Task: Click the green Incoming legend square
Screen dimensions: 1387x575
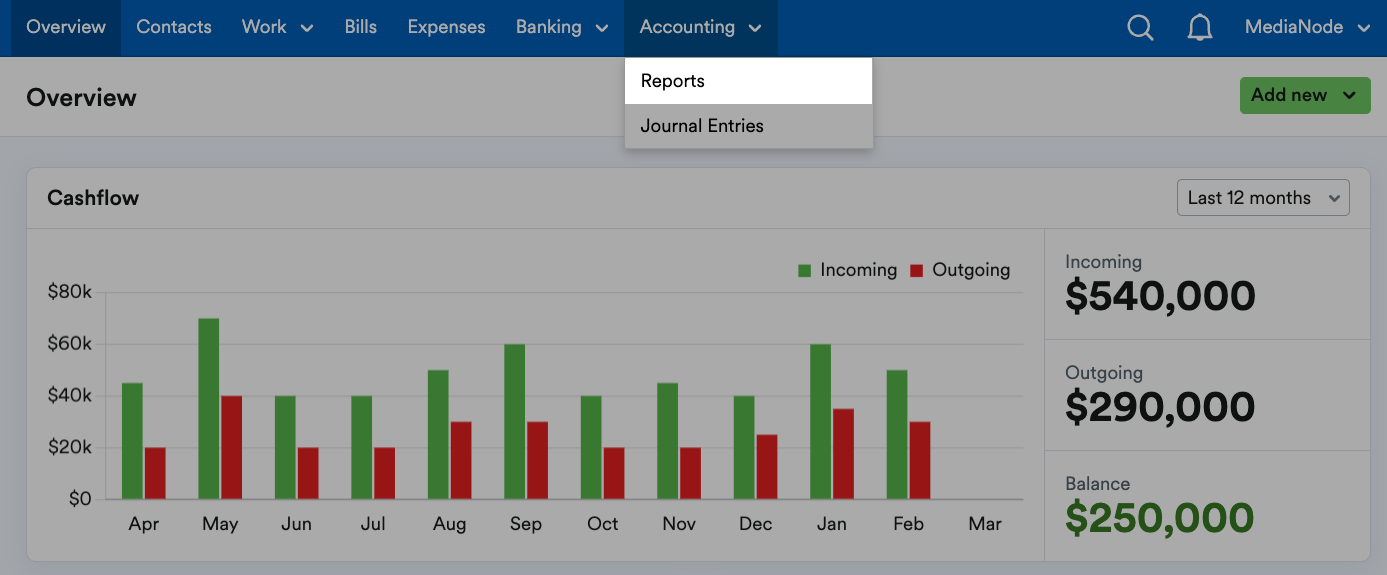Action: 804,271
